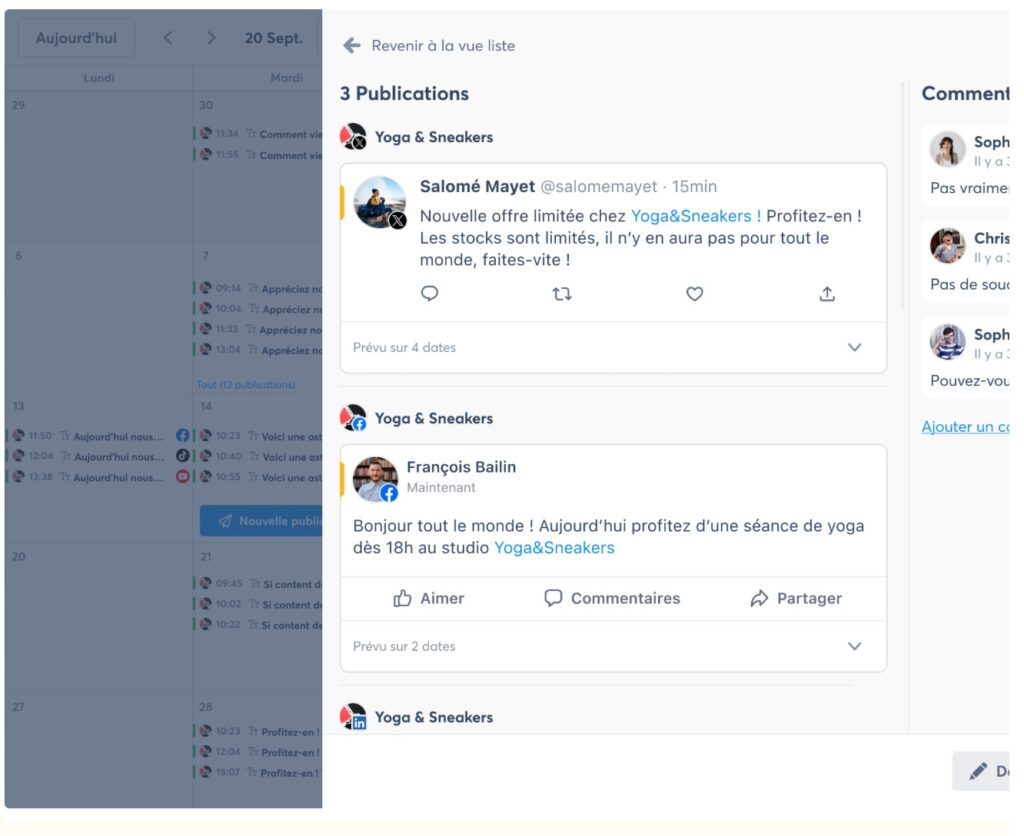Click the Facebook icon on 11:50 calendar entry
Viewport: 1024px width, 836px height.
(183, 435)
